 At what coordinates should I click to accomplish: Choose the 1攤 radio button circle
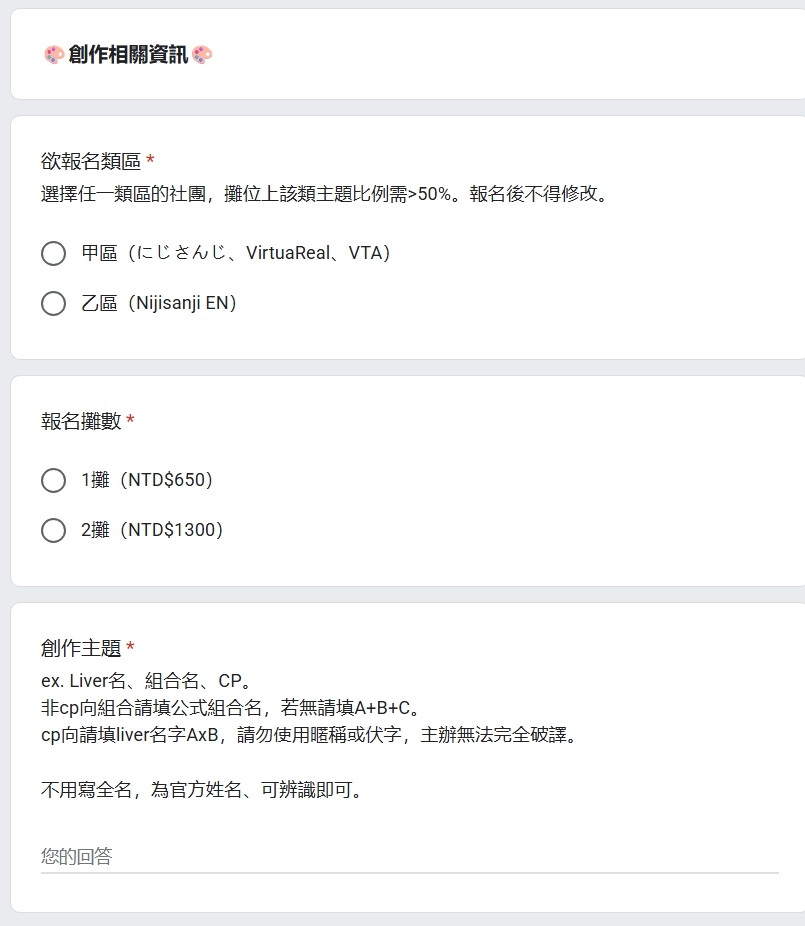pyautogui.click(x=54, y=480)
